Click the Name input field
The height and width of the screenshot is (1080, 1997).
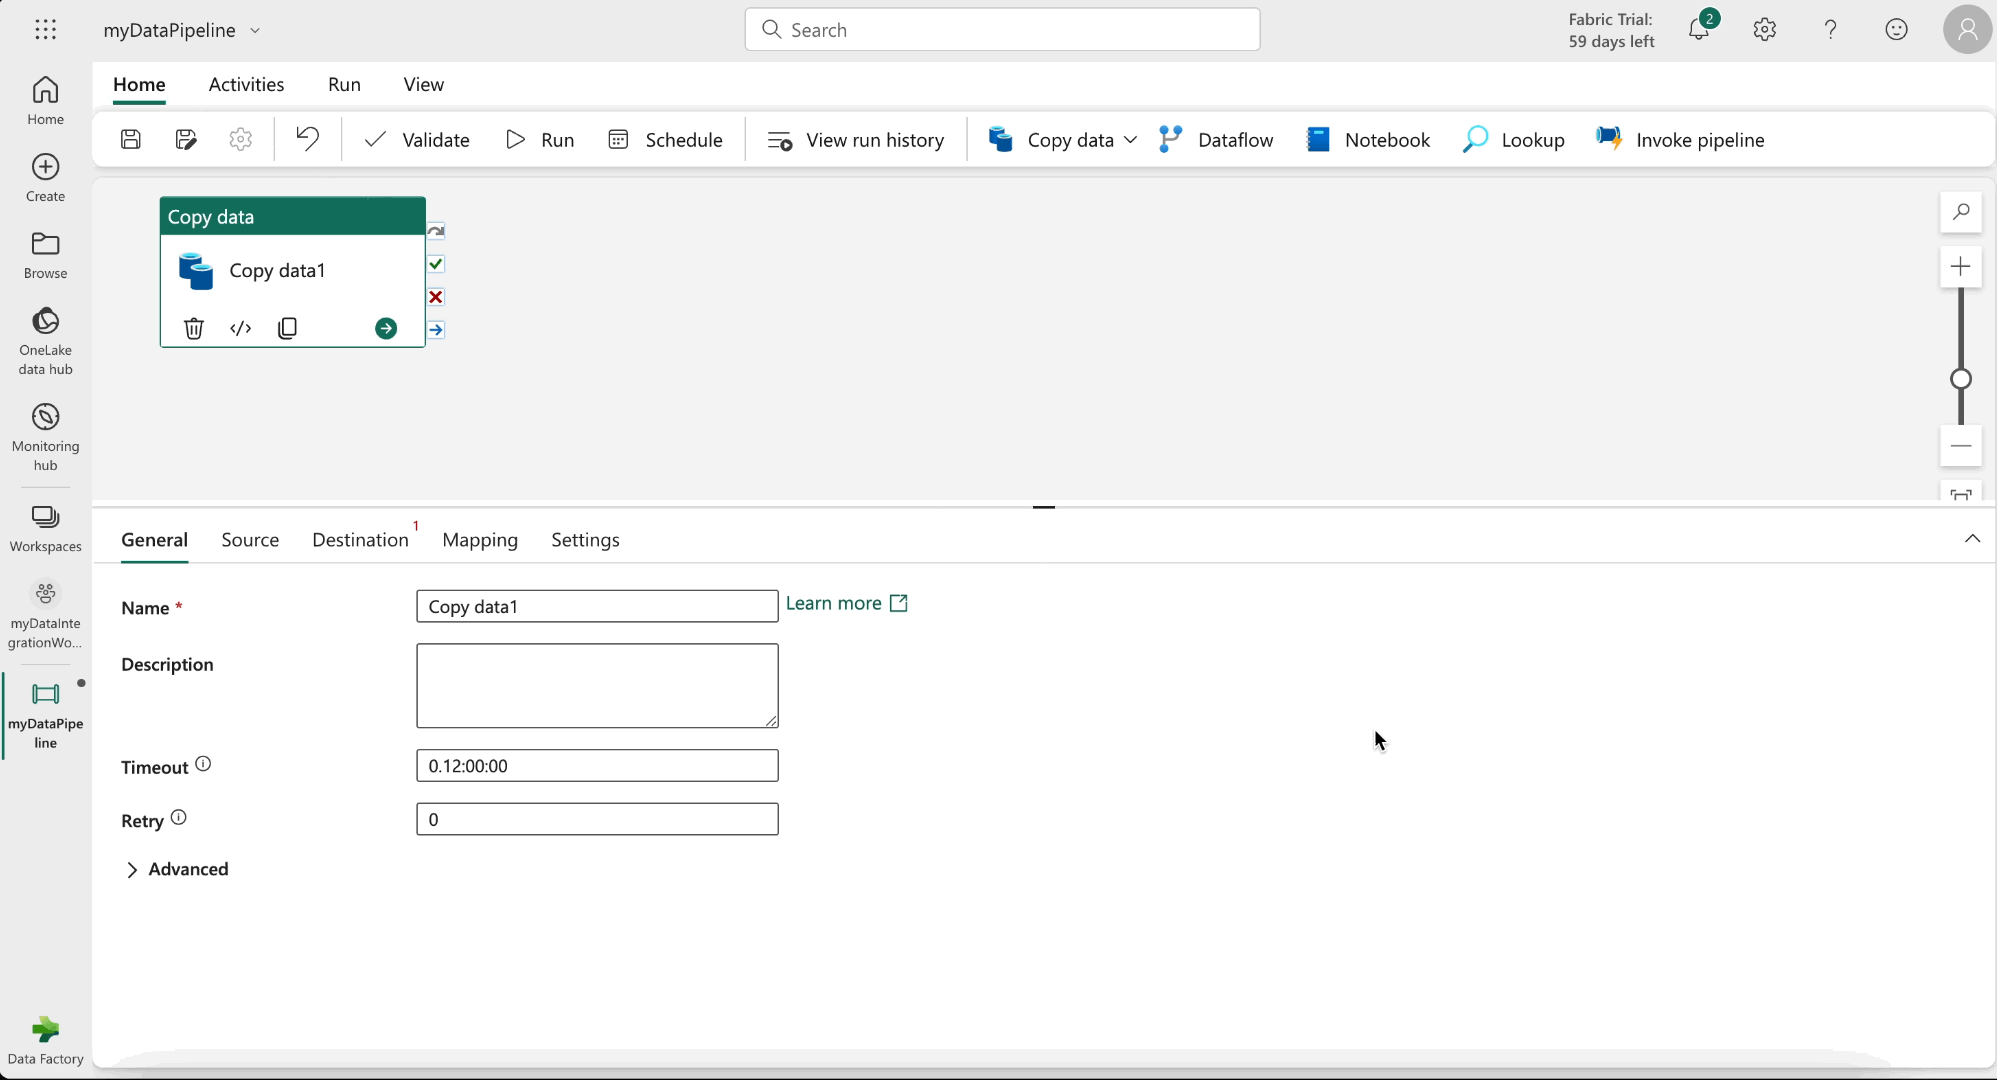tap(597, 606)
